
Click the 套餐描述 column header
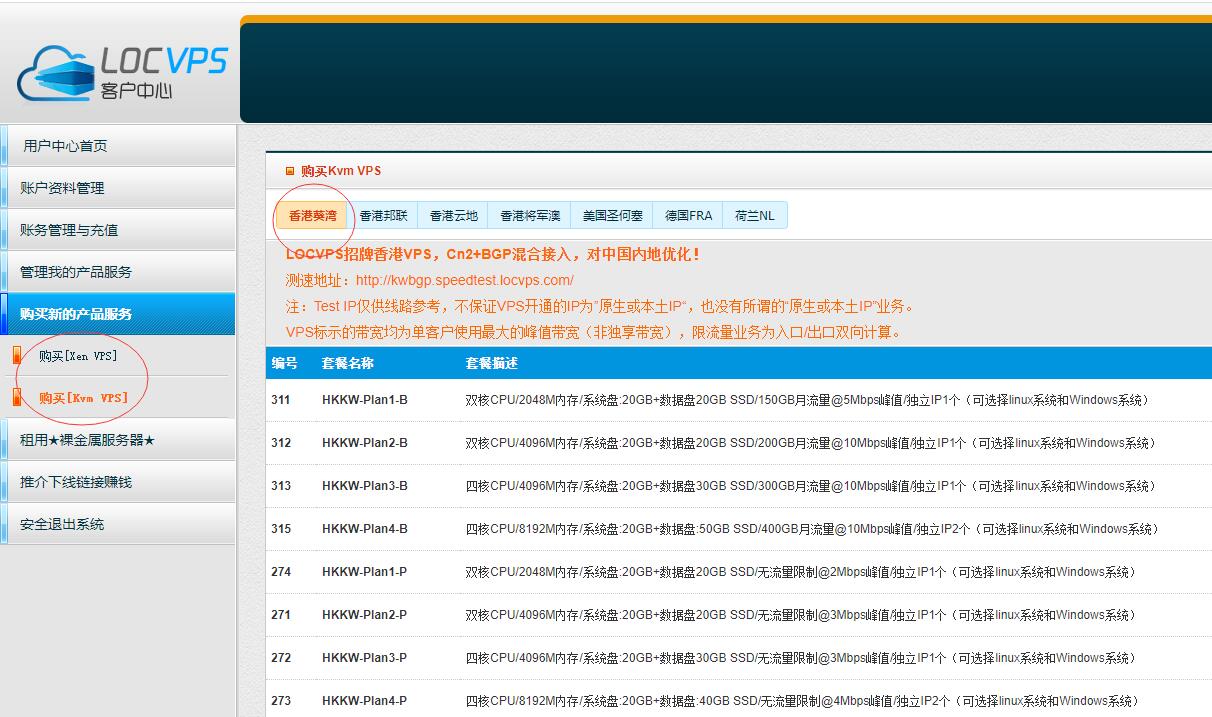[492, 363]
